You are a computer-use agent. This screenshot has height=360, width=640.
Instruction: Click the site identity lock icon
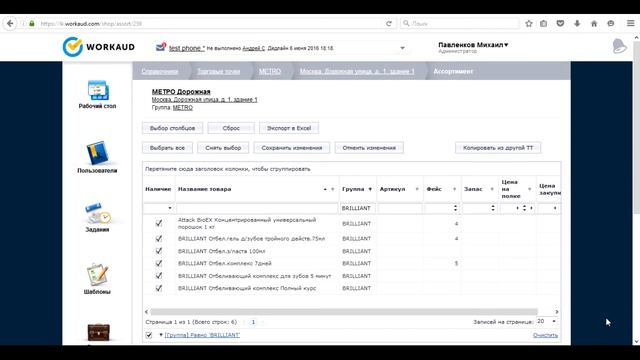(32, 24)
